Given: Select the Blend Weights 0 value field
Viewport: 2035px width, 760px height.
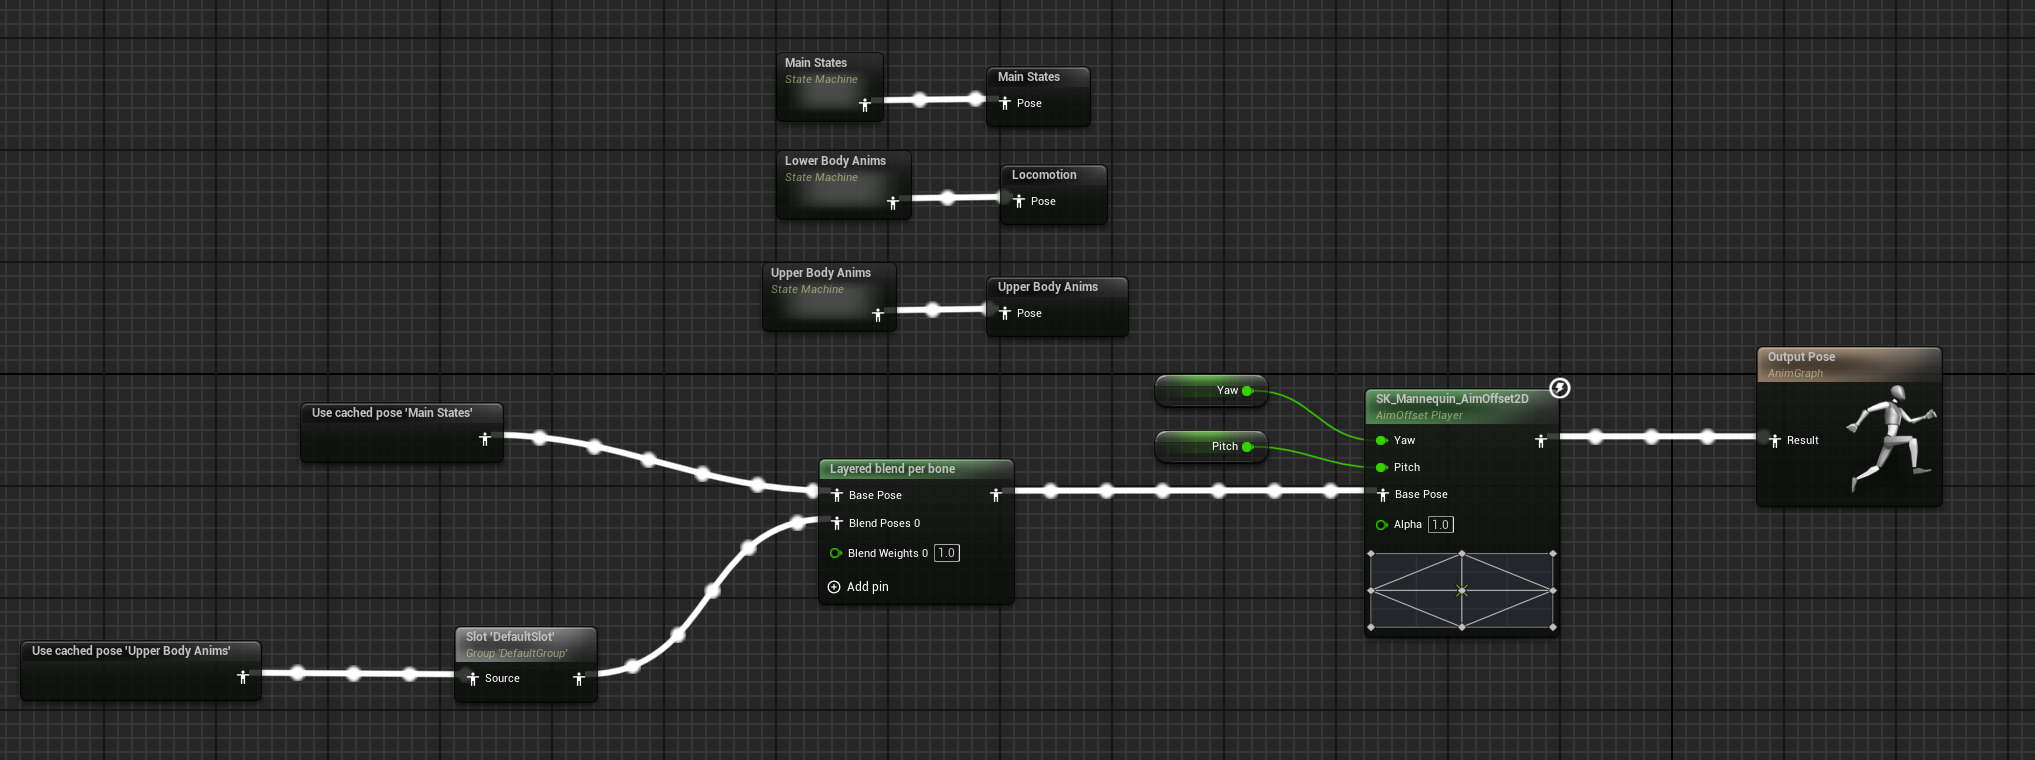Looking at the screenshot, I should (x=946, y=553).
